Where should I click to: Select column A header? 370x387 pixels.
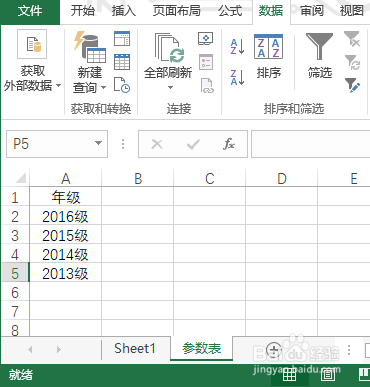[x=66, y=179]
